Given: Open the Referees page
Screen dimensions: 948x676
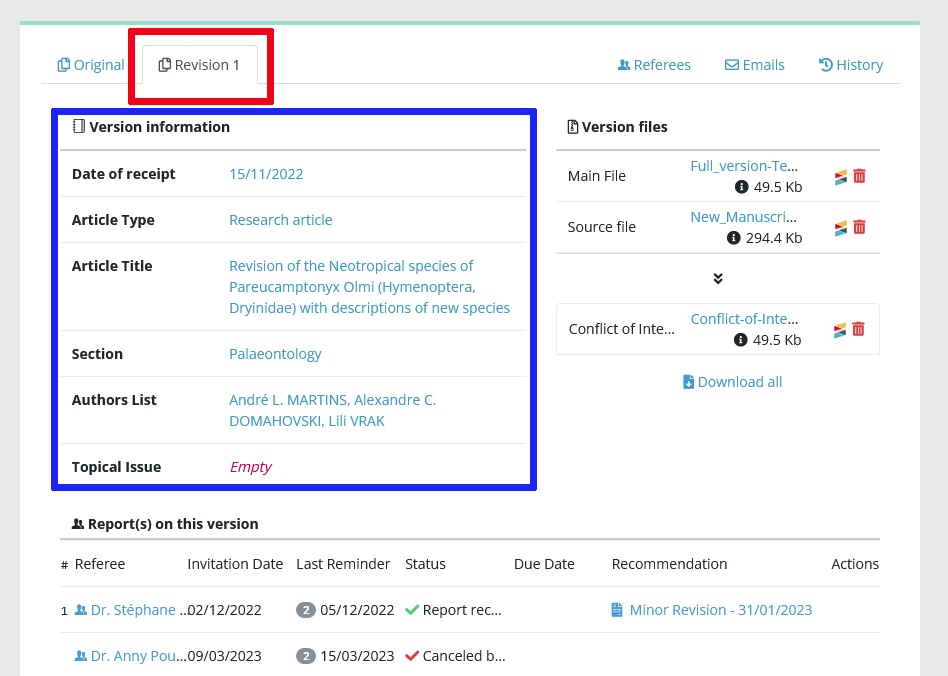Looking at the screenshot, I should 654,65.
